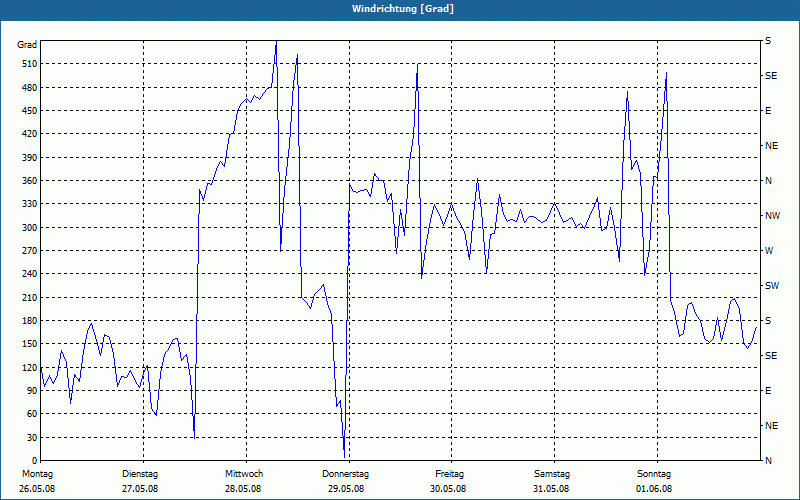
Task: Click the NW compass label
Action: (x=772, y=216)
